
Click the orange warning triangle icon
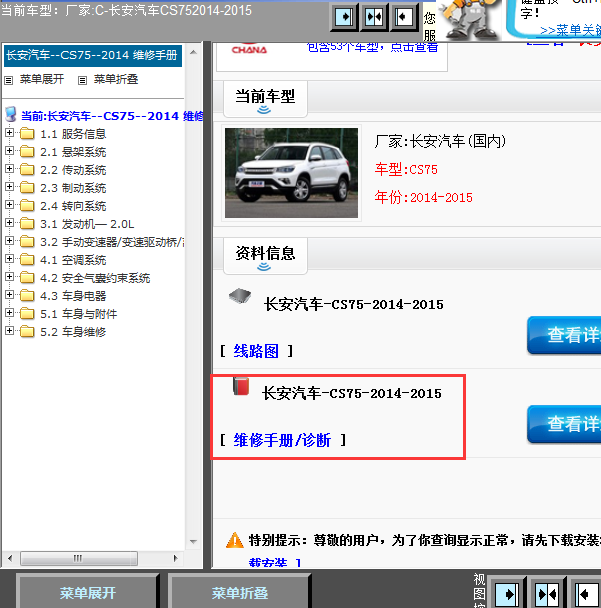tap(235, 540)
